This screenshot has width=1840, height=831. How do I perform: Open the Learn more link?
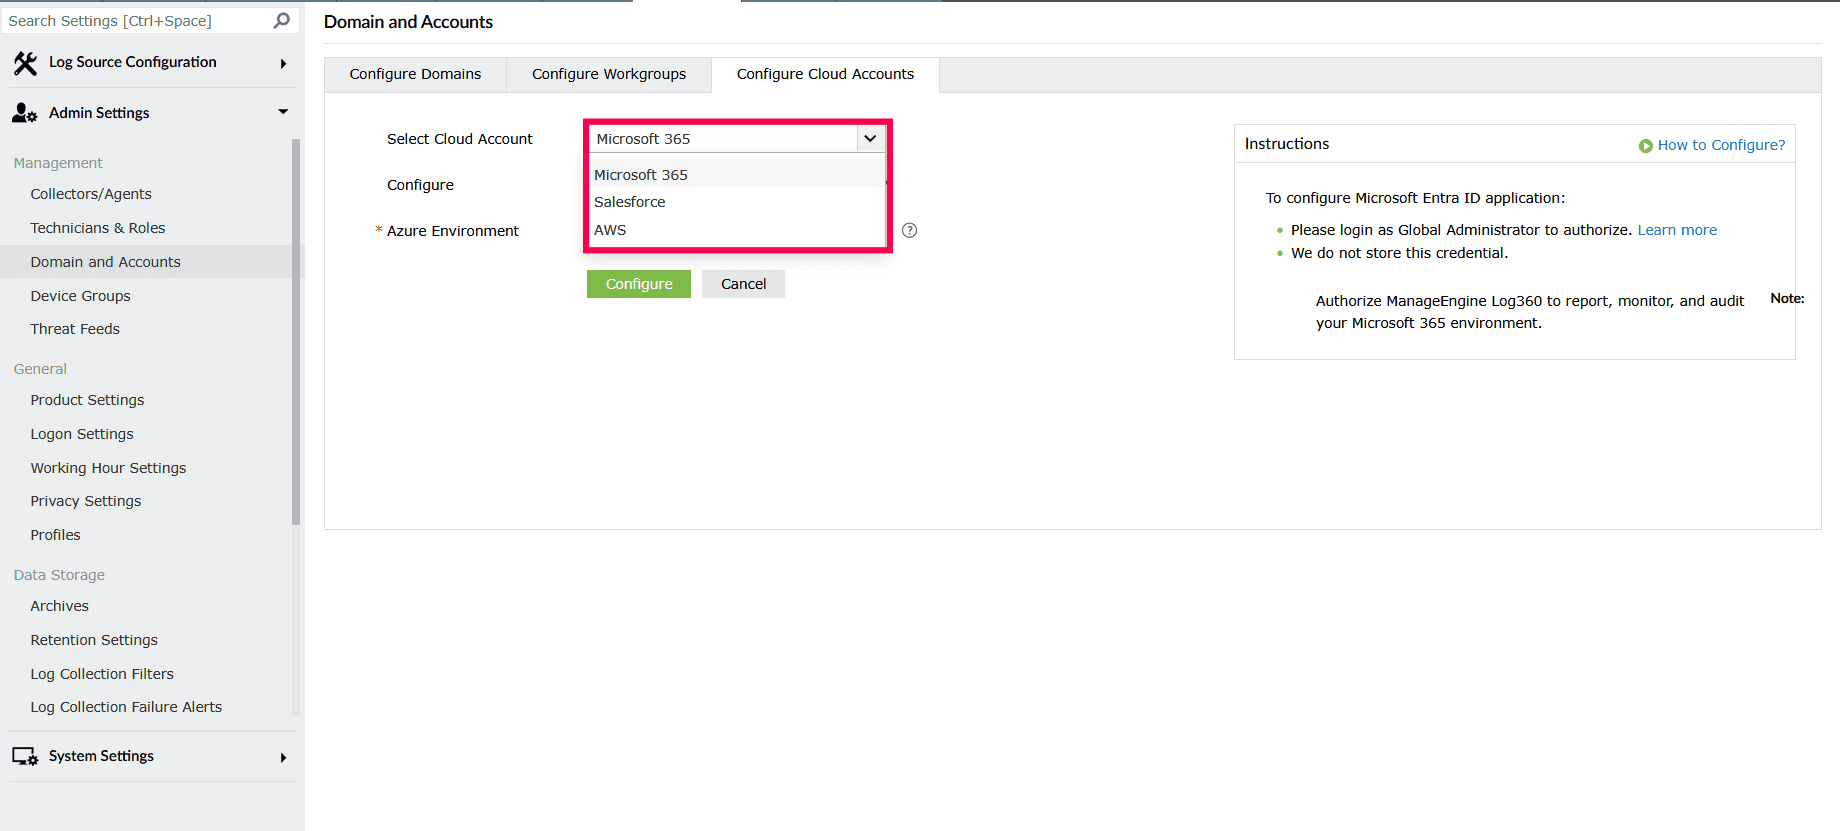point(1677,230)
